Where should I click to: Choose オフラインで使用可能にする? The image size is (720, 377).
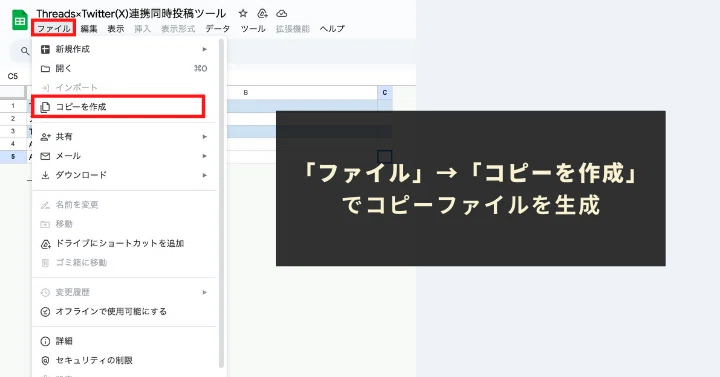124,312
